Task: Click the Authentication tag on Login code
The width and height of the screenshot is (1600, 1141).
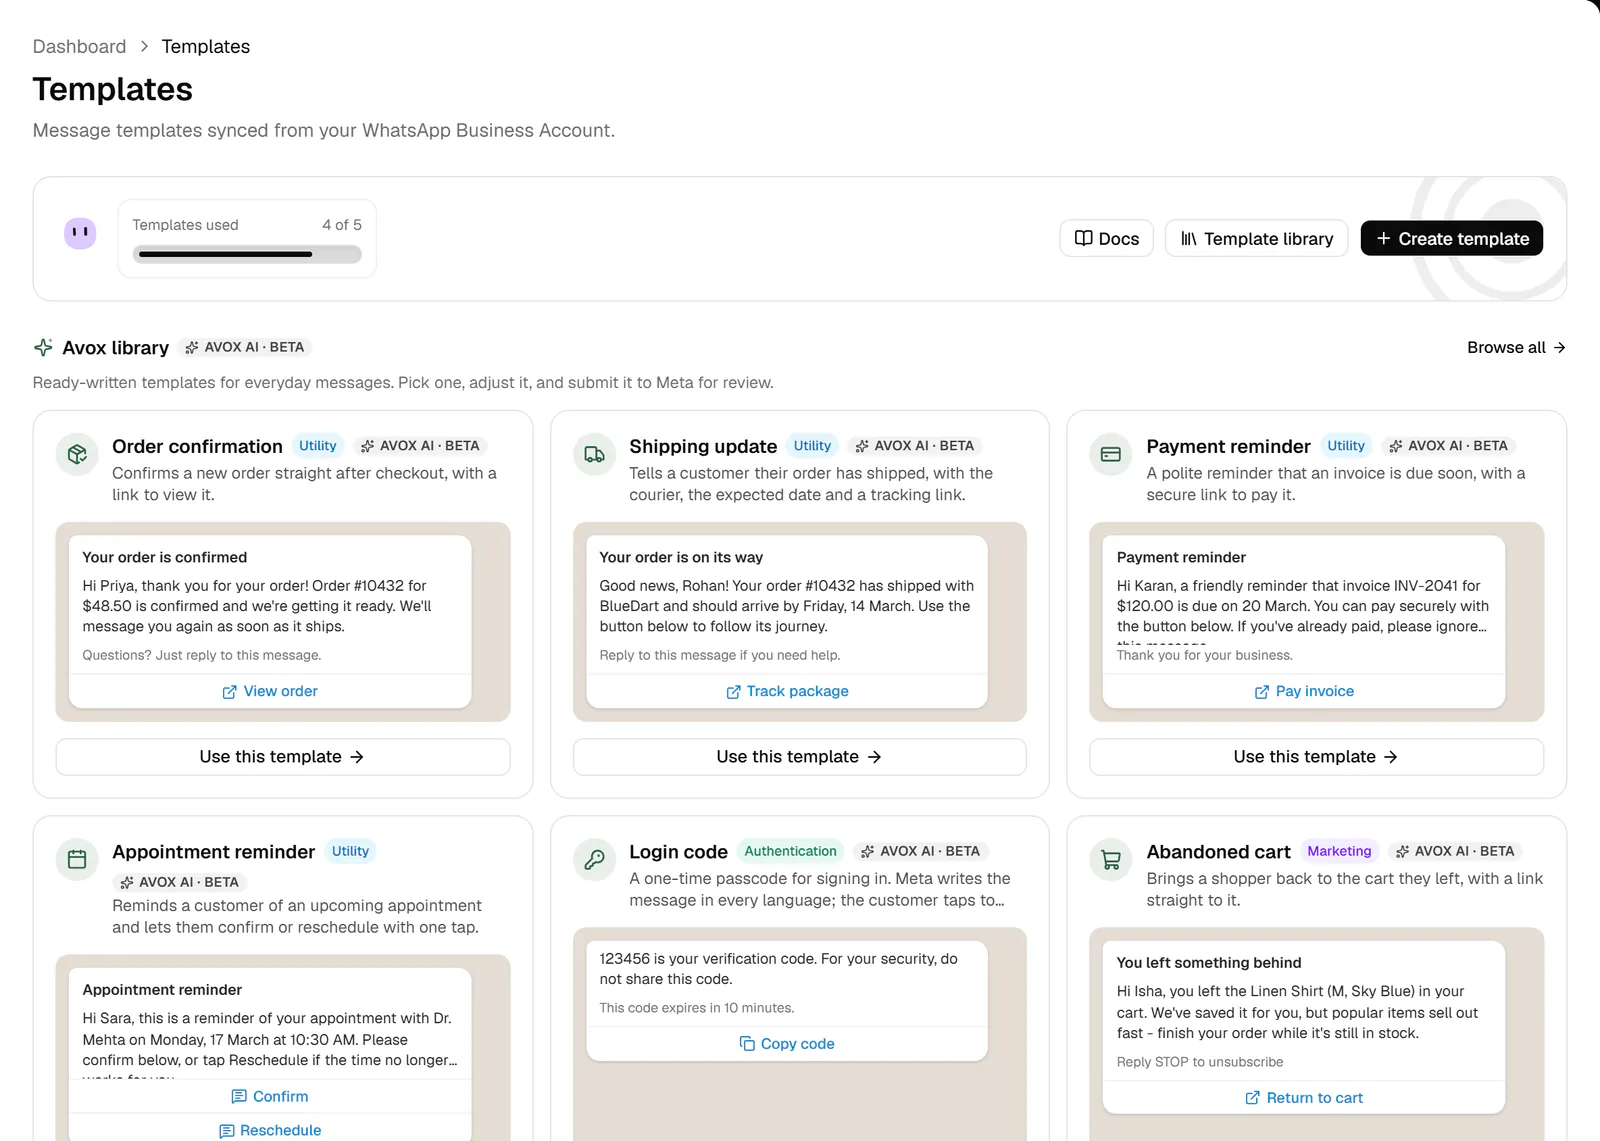Action: pos(790,851)
